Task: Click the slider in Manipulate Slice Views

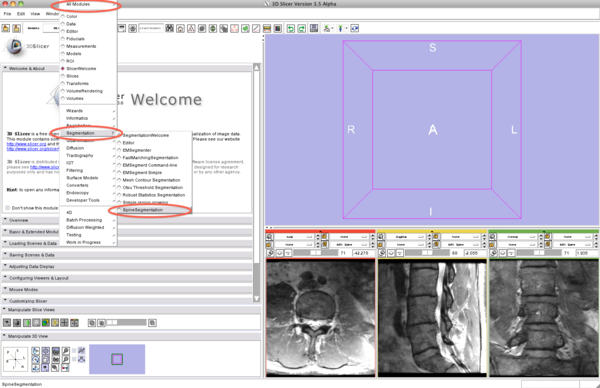Action: coord(126,323)
